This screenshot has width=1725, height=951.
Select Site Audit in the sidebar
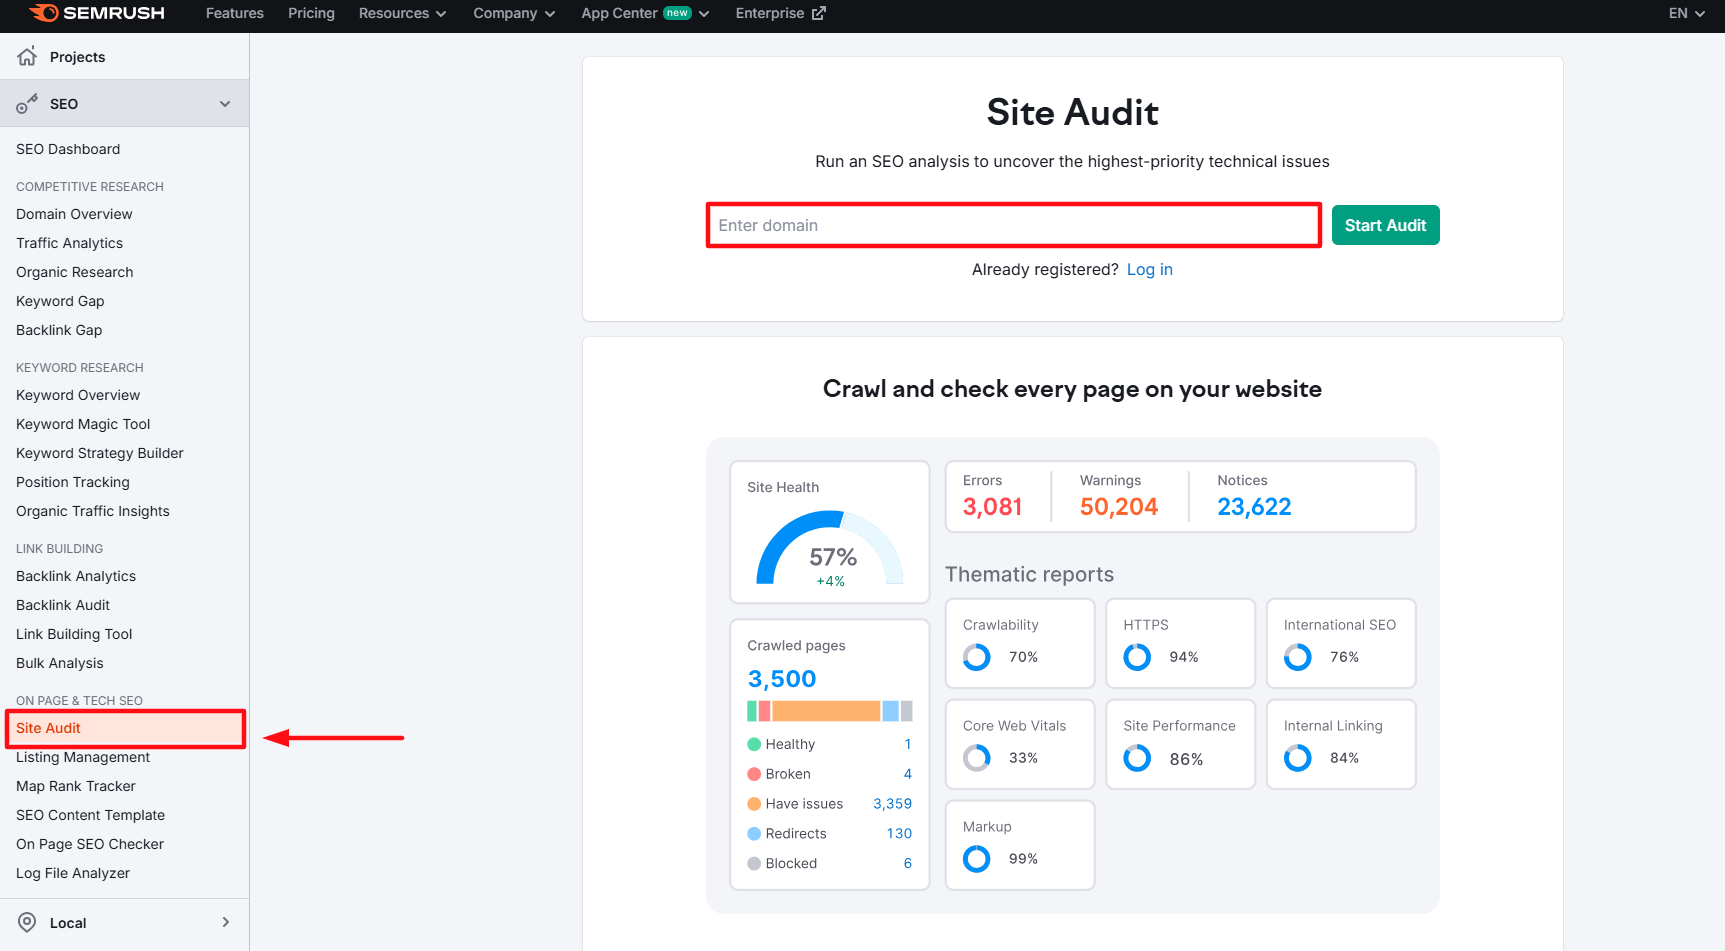[x=48, y=728]
